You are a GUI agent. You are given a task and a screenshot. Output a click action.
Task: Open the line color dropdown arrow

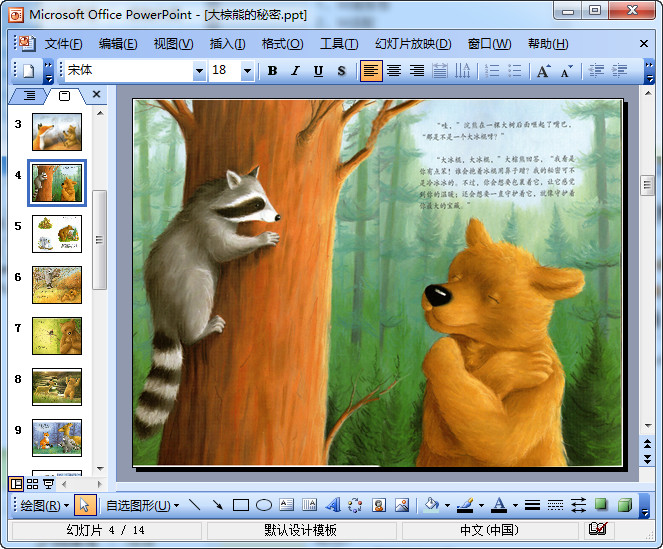[481, 505]
